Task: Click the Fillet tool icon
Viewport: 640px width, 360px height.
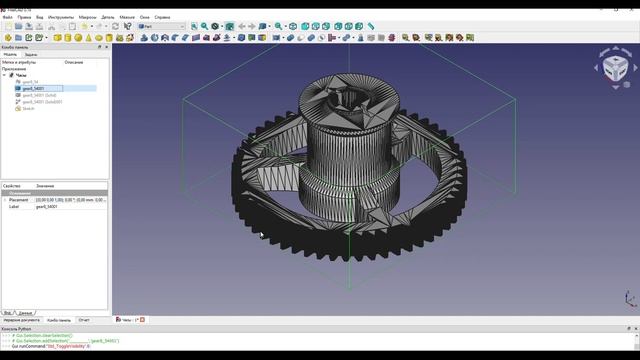Action: tap(175, 38)
